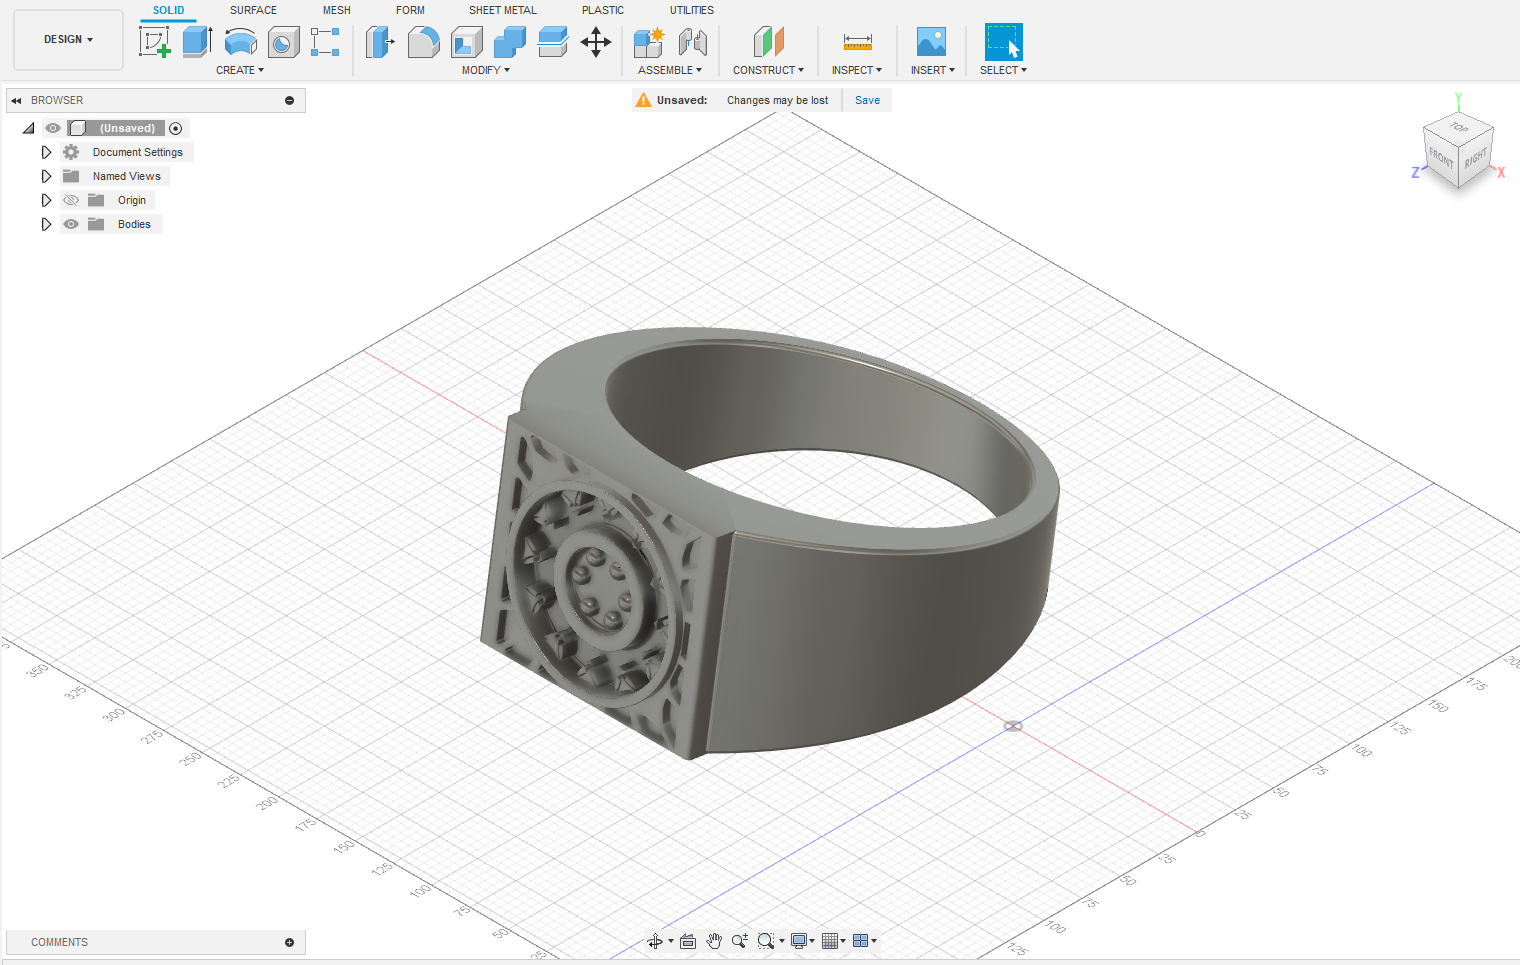The width and height of the screenshot is (1520, 965).
Task: Open the Viewports layout icon
Action: point(860,941)
